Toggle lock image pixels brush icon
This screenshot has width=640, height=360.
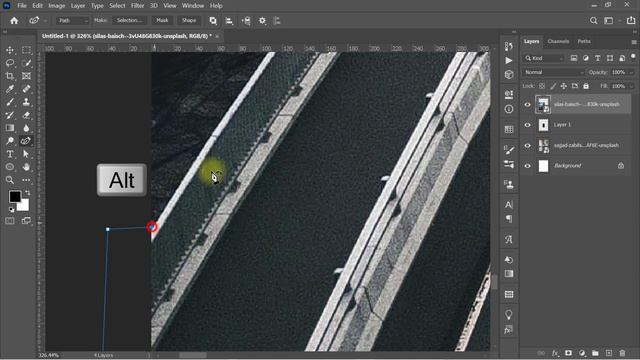[x=553, y=86]
